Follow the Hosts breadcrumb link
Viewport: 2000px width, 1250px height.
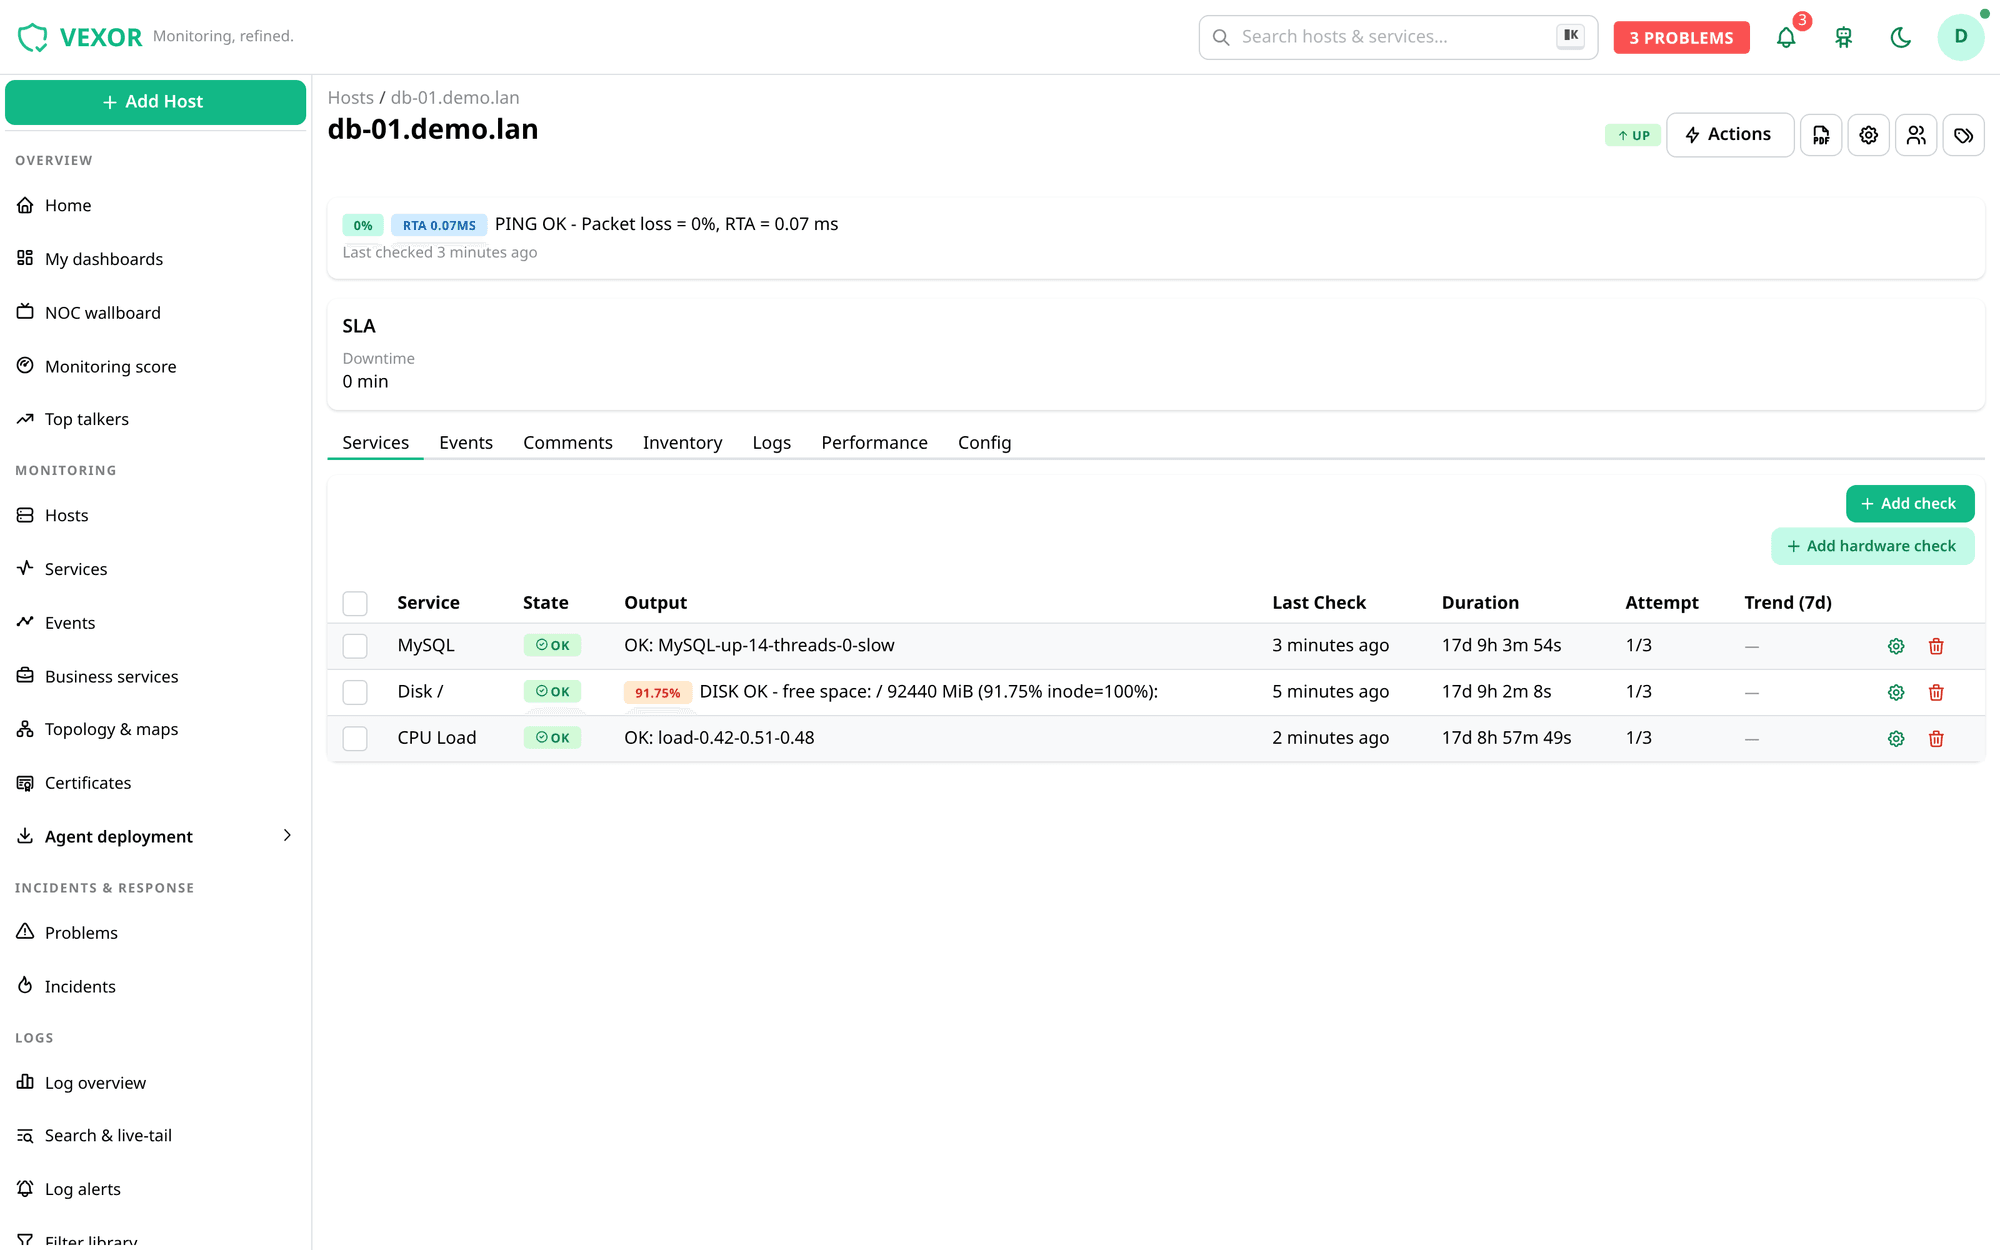[350, 97]
